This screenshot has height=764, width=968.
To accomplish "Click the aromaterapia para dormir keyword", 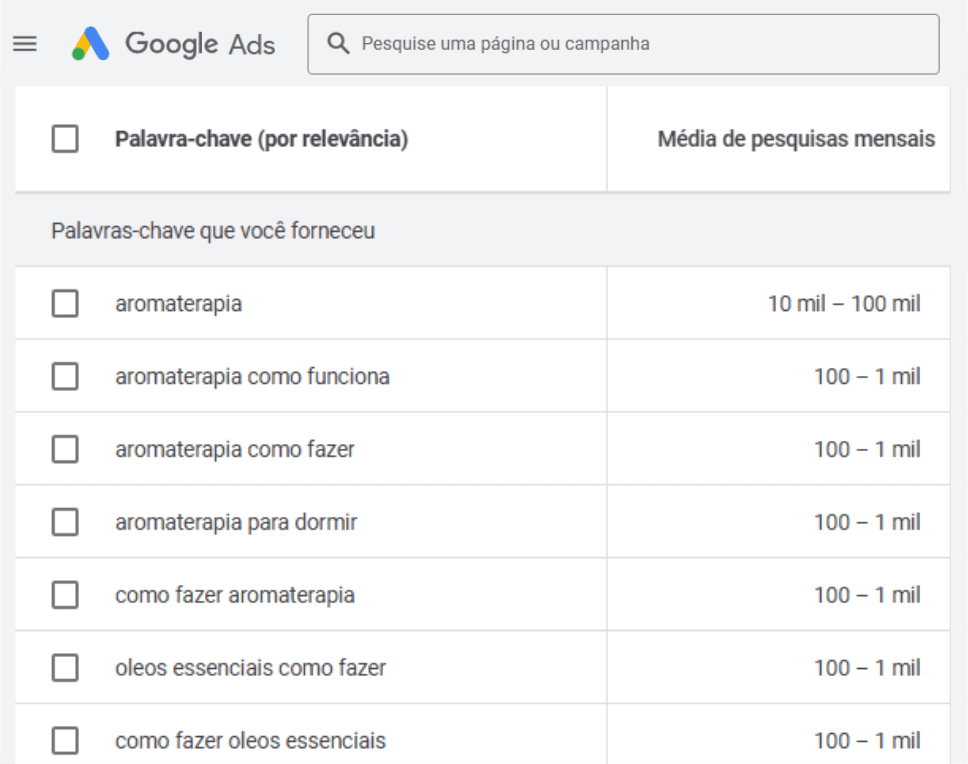I will [235, 522].
